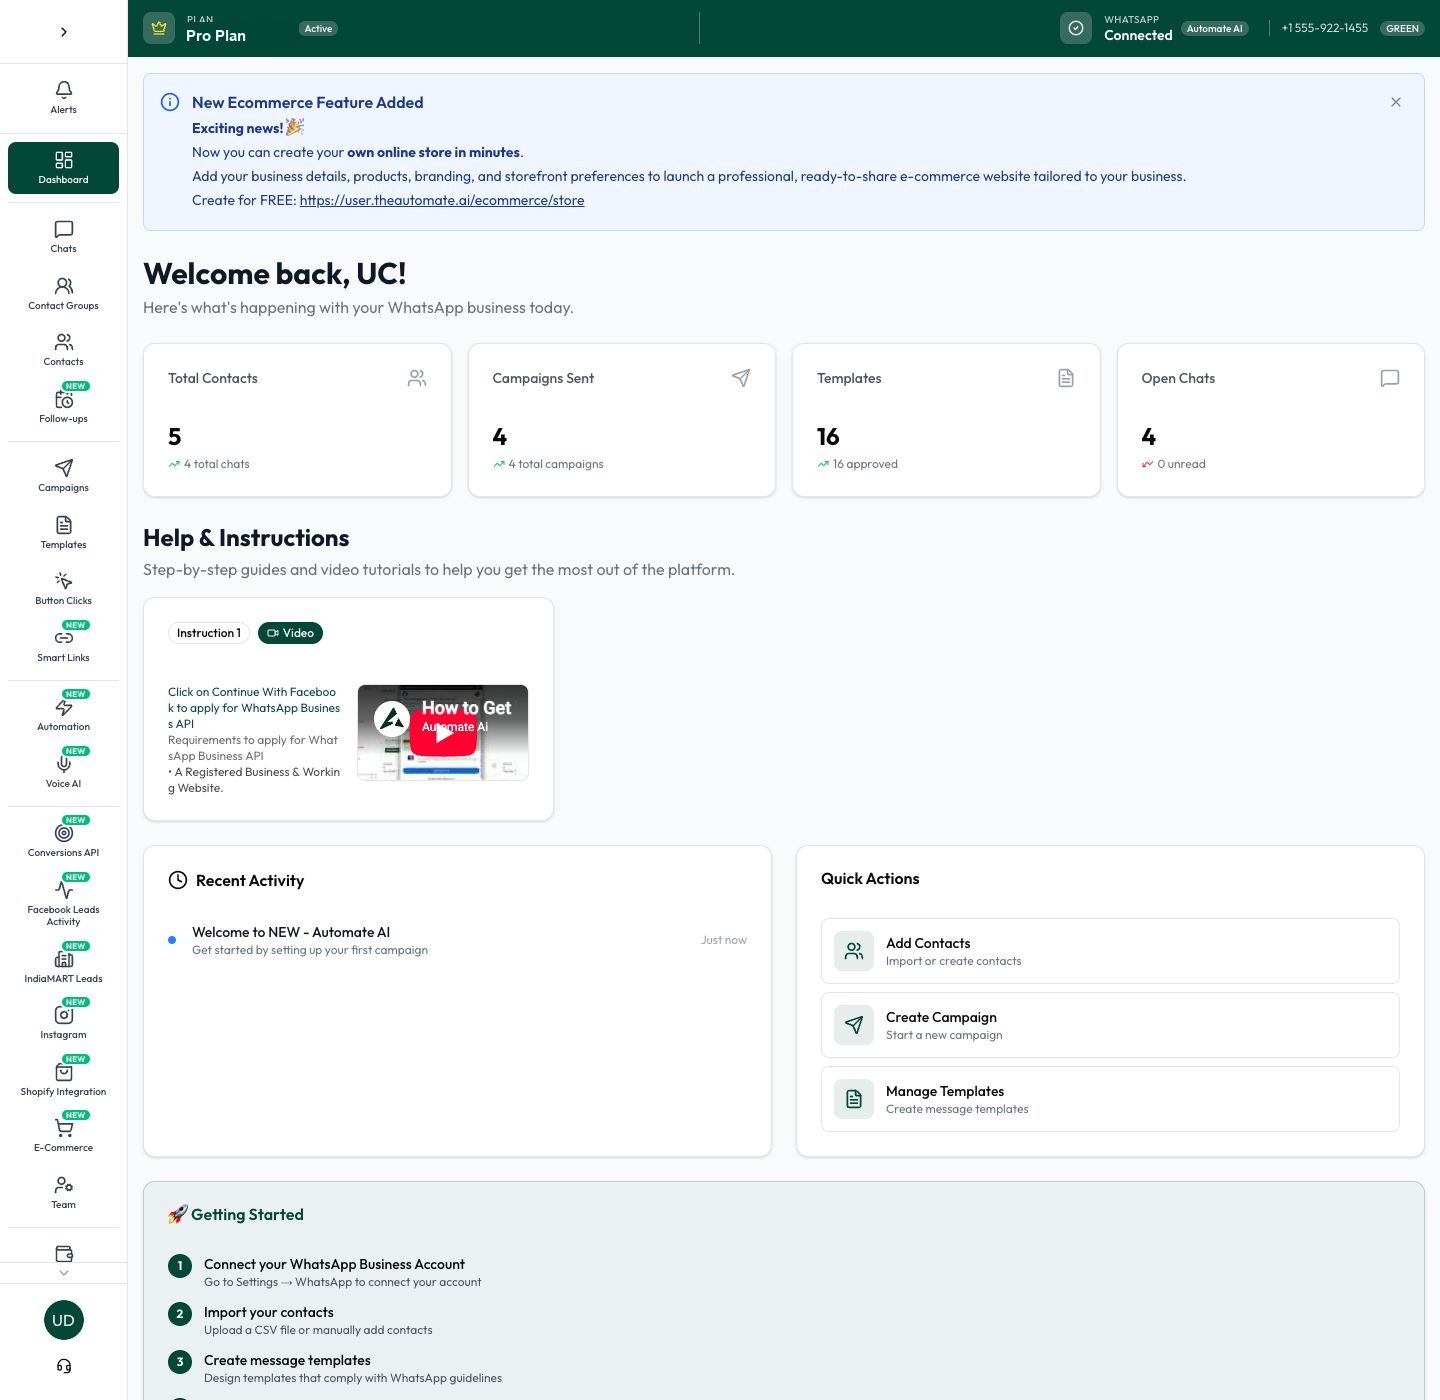Play the How to Get Automate AI video
The width and height of the screenshot is (1440, 1400).
tap(443, 732)
